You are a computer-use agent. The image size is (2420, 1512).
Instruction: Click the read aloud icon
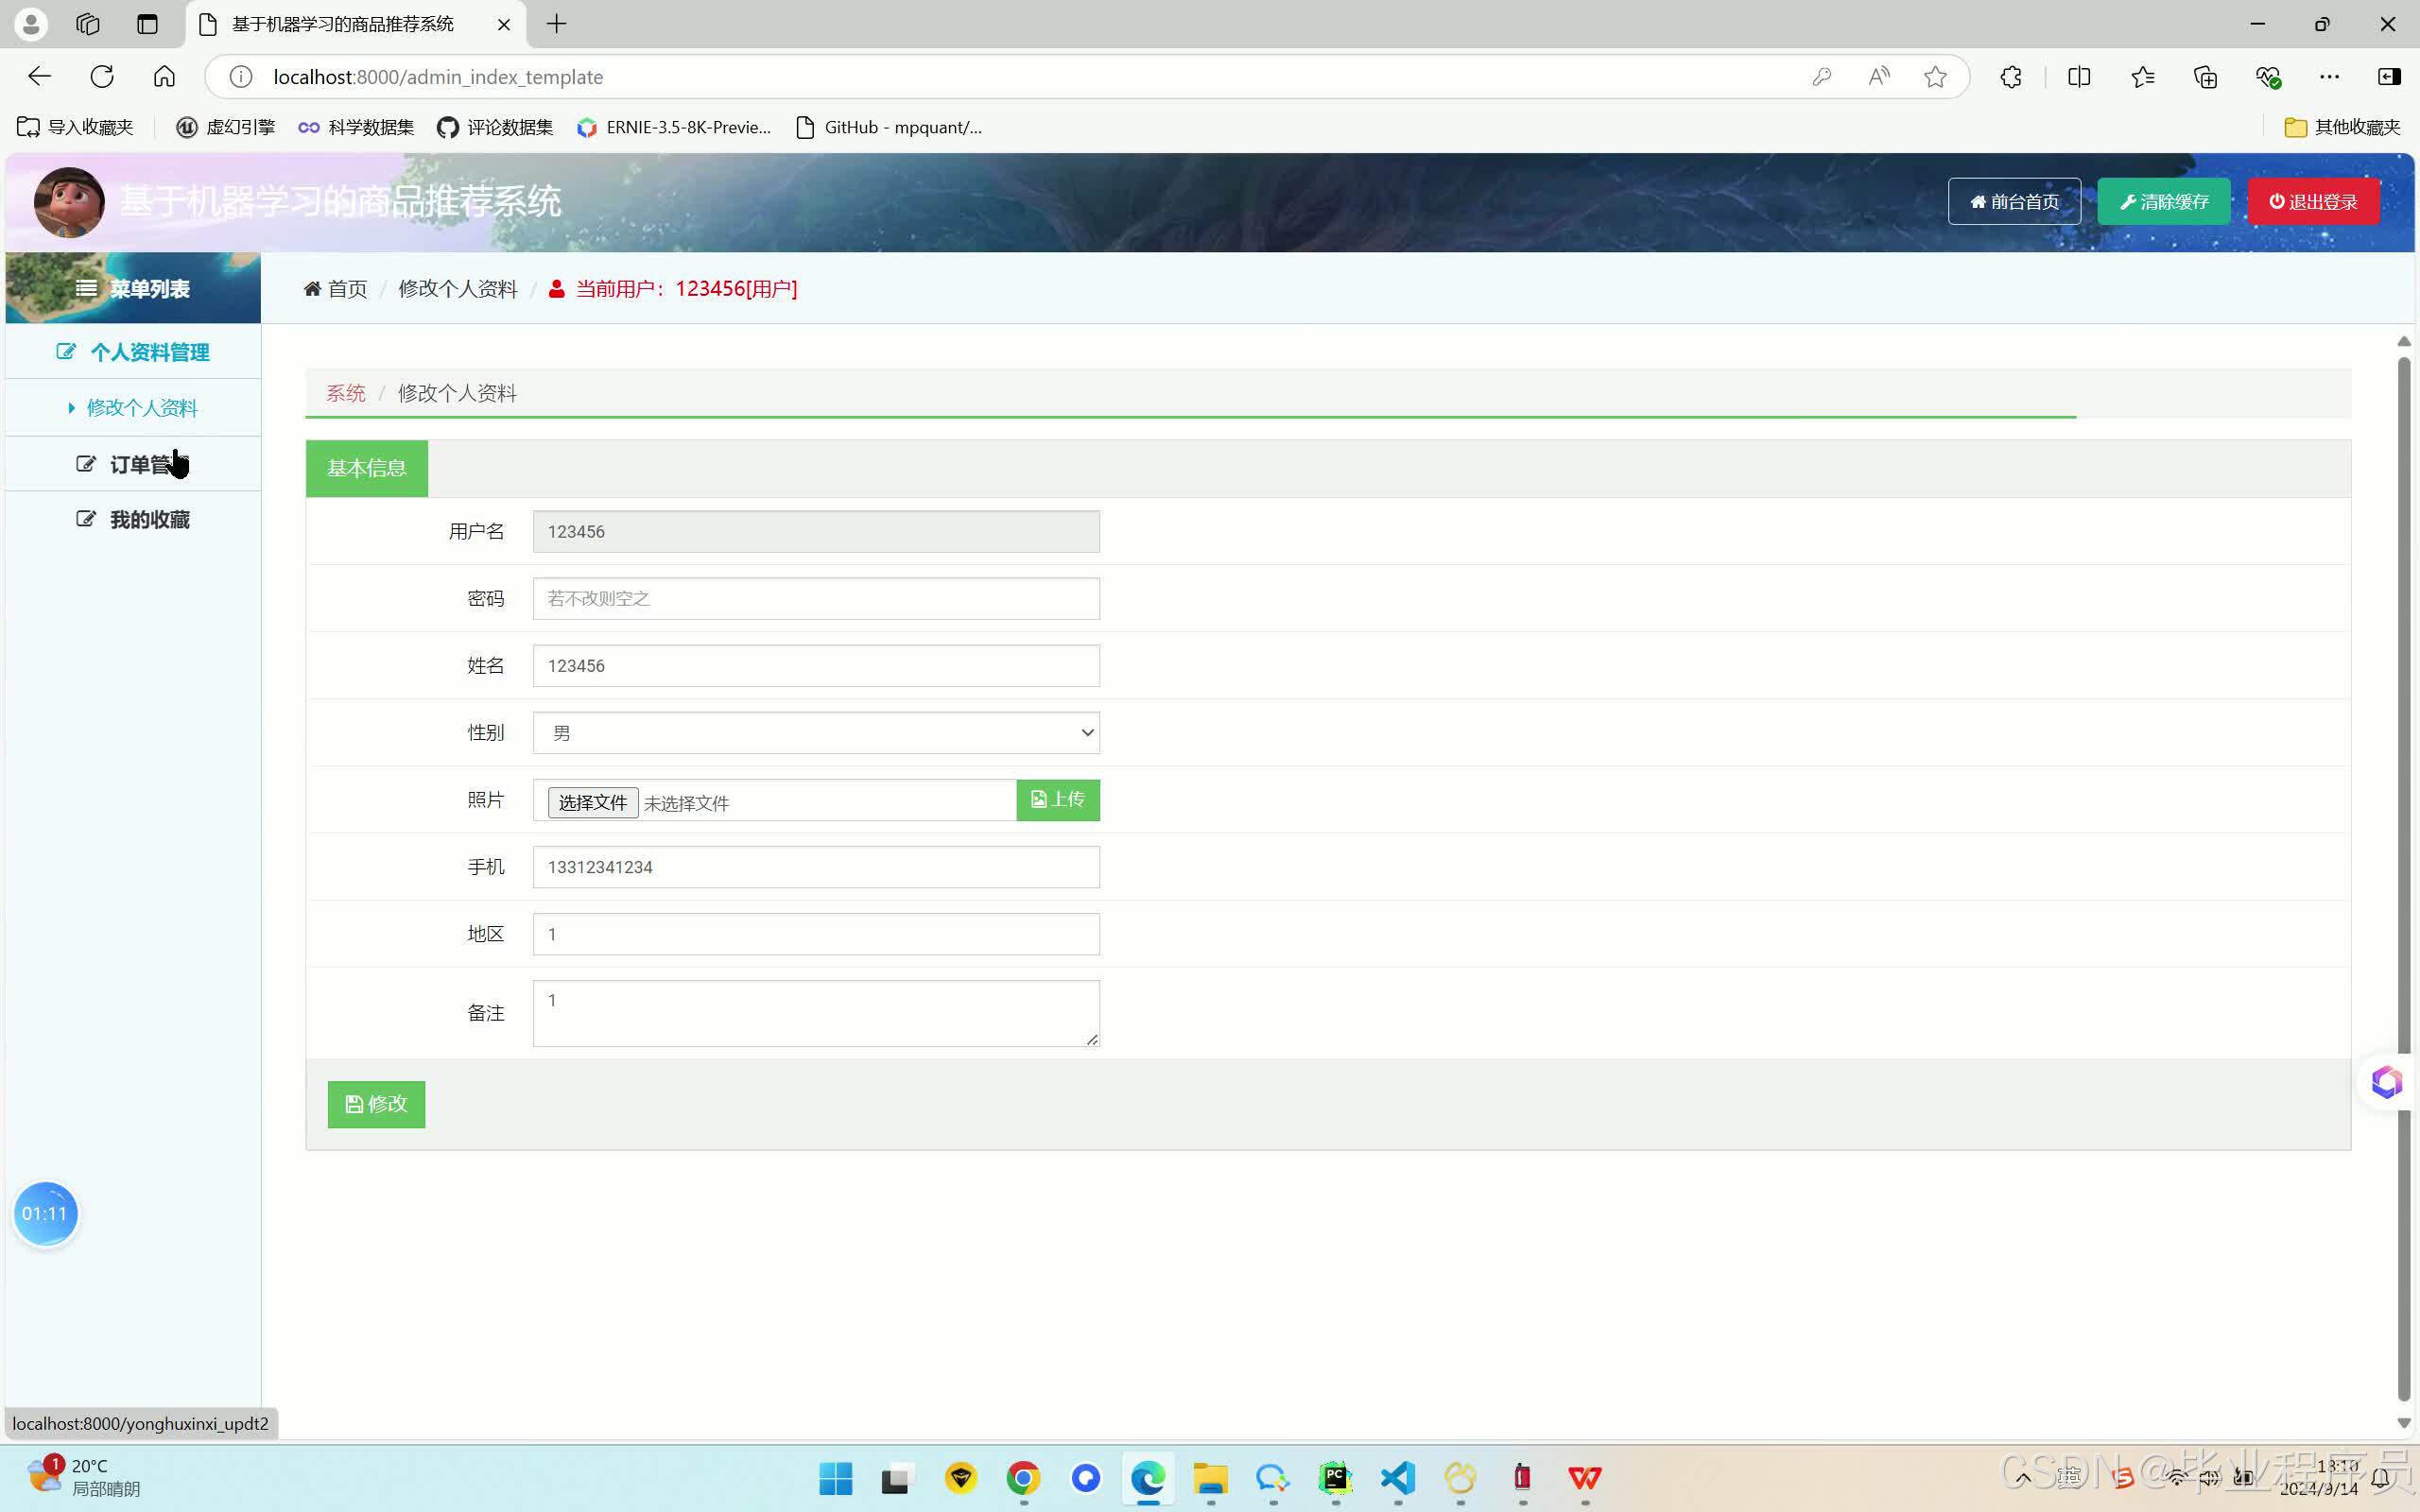[1879, 77]
